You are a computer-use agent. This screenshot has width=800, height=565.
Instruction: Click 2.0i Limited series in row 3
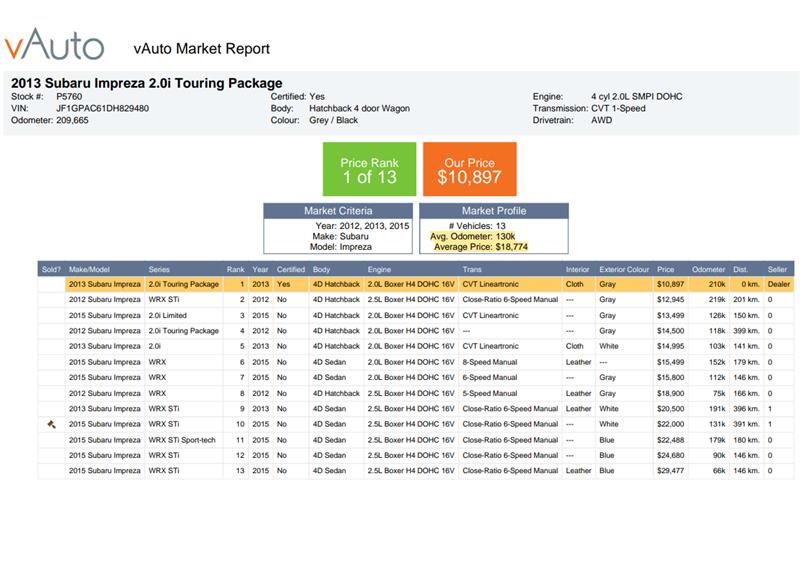pyautogui.click(x=167, y=315)
